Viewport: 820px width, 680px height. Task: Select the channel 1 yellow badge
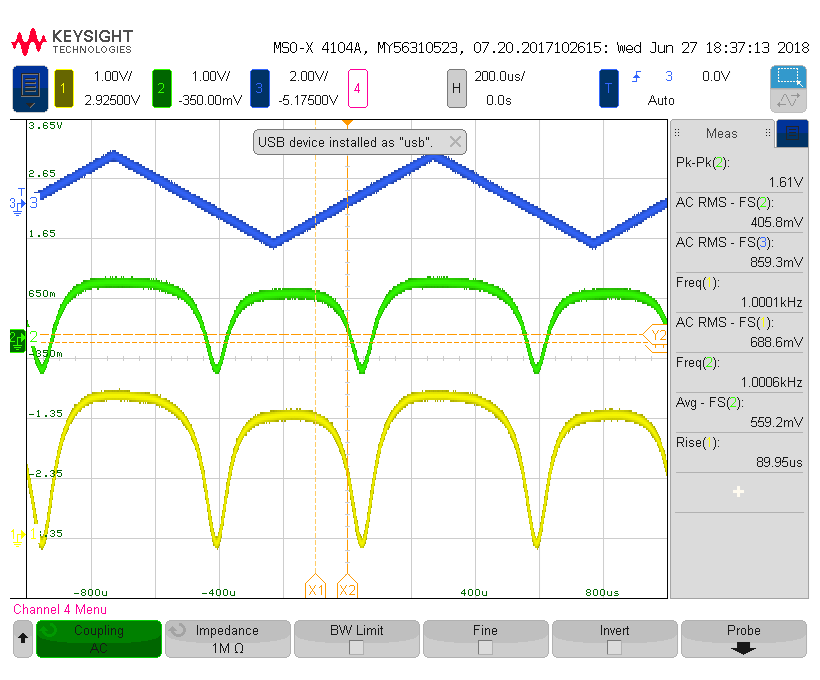click(x=64, y=88)
